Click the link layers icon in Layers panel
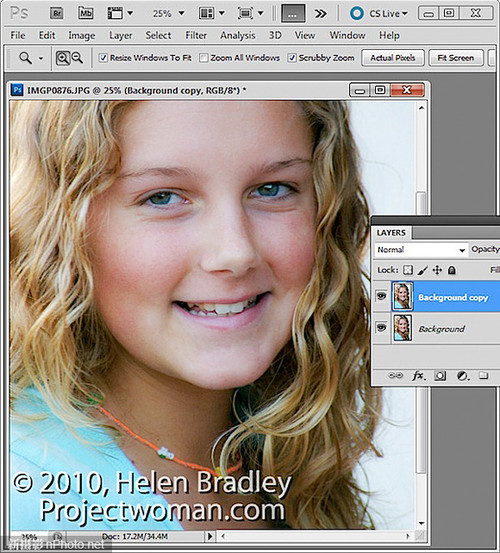Image resolution: width=500 pixels, height=553 pixels. tap(395, 376)
